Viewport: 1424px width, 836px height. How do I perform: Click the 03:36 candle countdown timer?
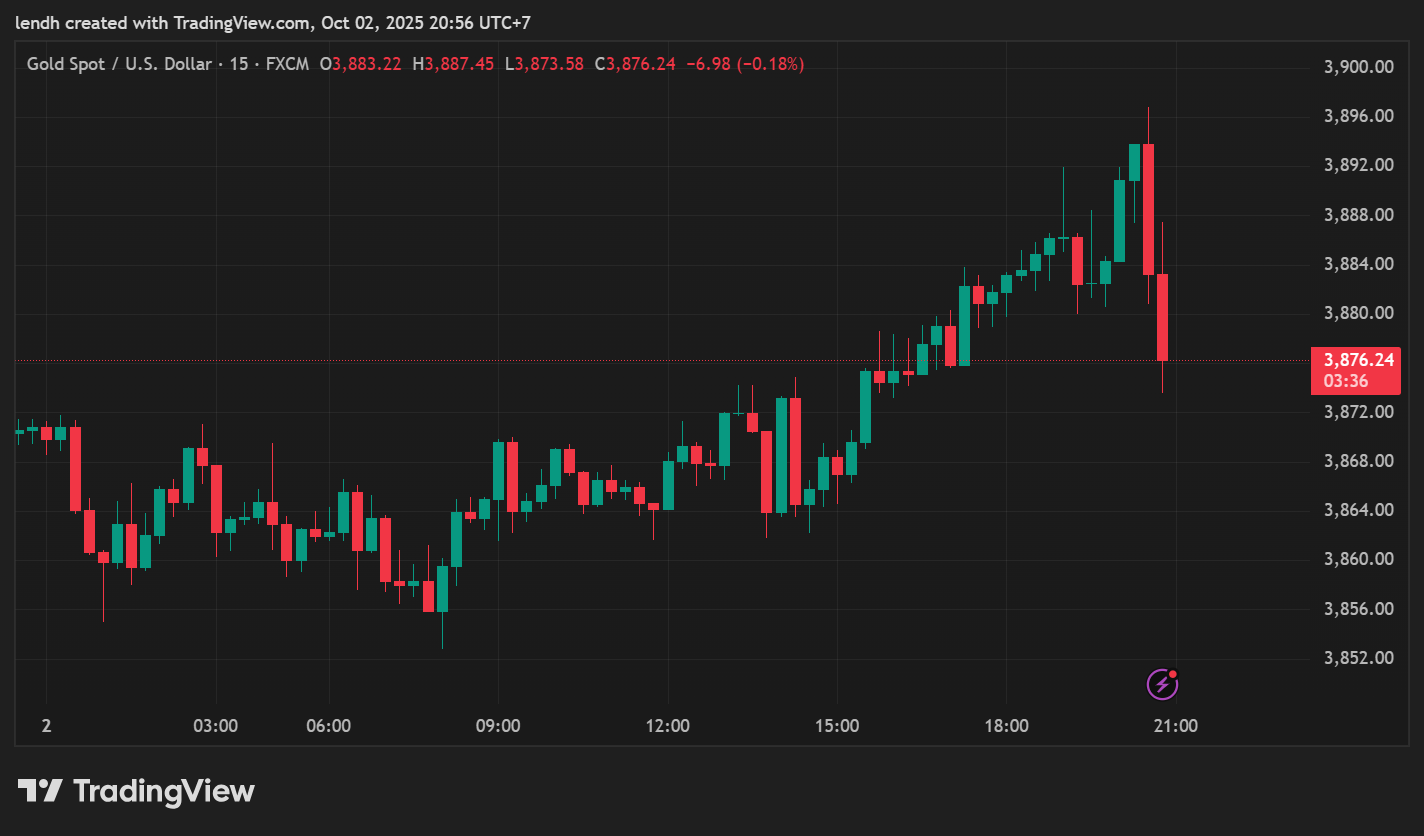pyautogui.click(x=1345, y=381)
